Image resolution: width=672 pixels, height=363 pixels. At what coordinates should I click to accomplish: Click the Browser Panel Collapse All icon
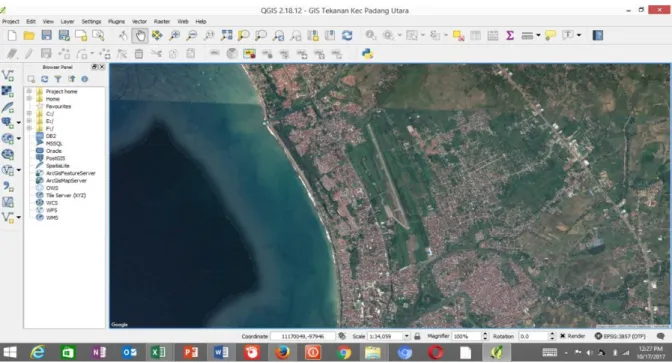tap(71, 79)
